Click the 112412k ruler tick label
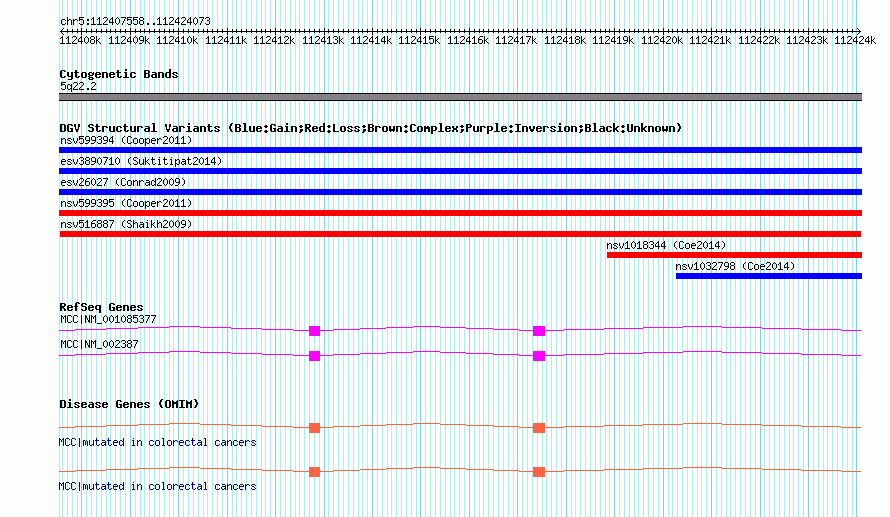Viewport: 890px width, 517px height. click(x=274, y=40)
